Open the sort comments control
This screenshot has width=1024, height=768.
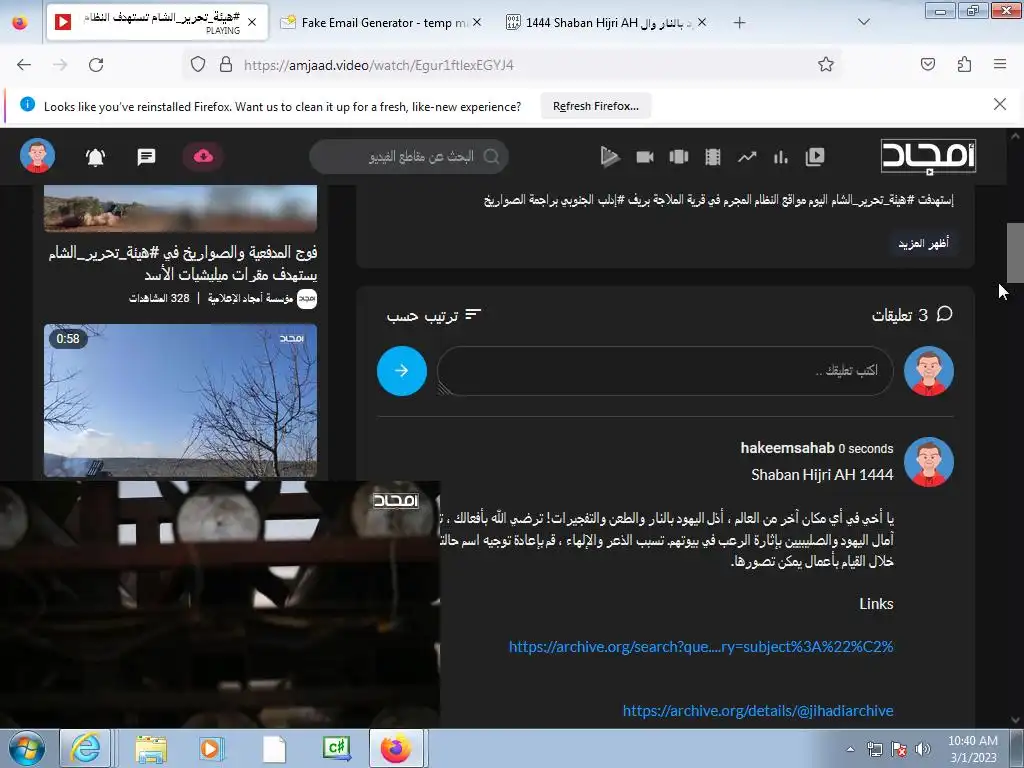click(434, 316)
